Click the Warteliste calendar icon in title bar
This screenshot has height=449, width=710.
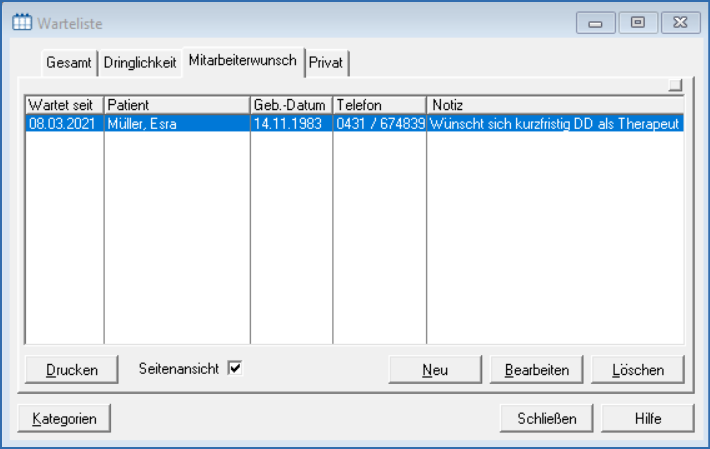coord(20,22)
